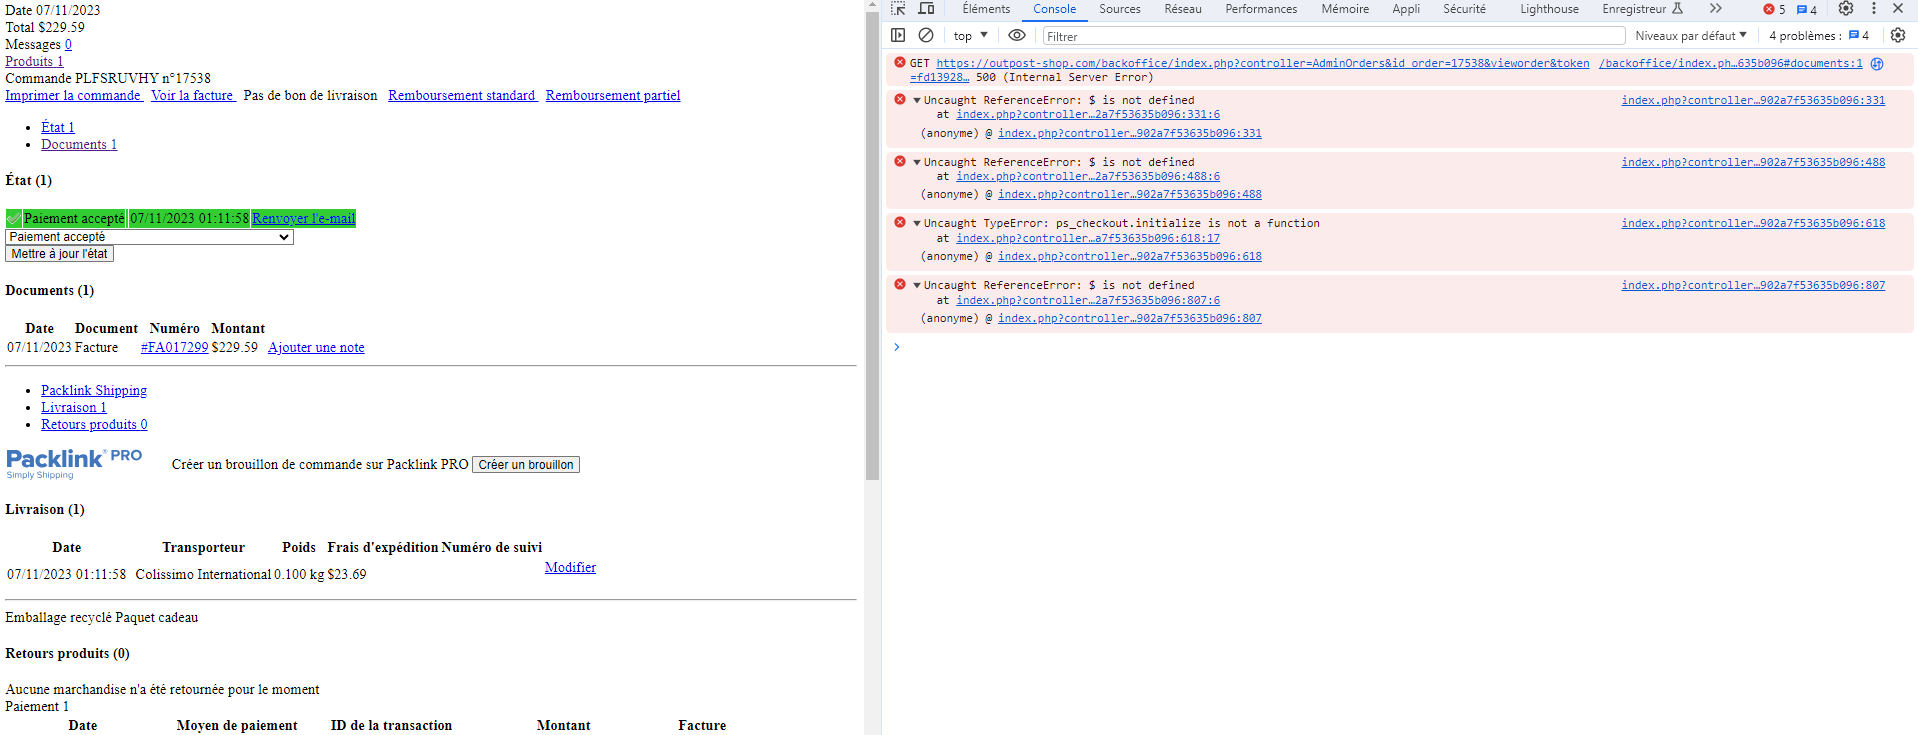Open the 'Paiement accepté' order status dropdown
Screen dimensions: 1918x735
point(149,237)
